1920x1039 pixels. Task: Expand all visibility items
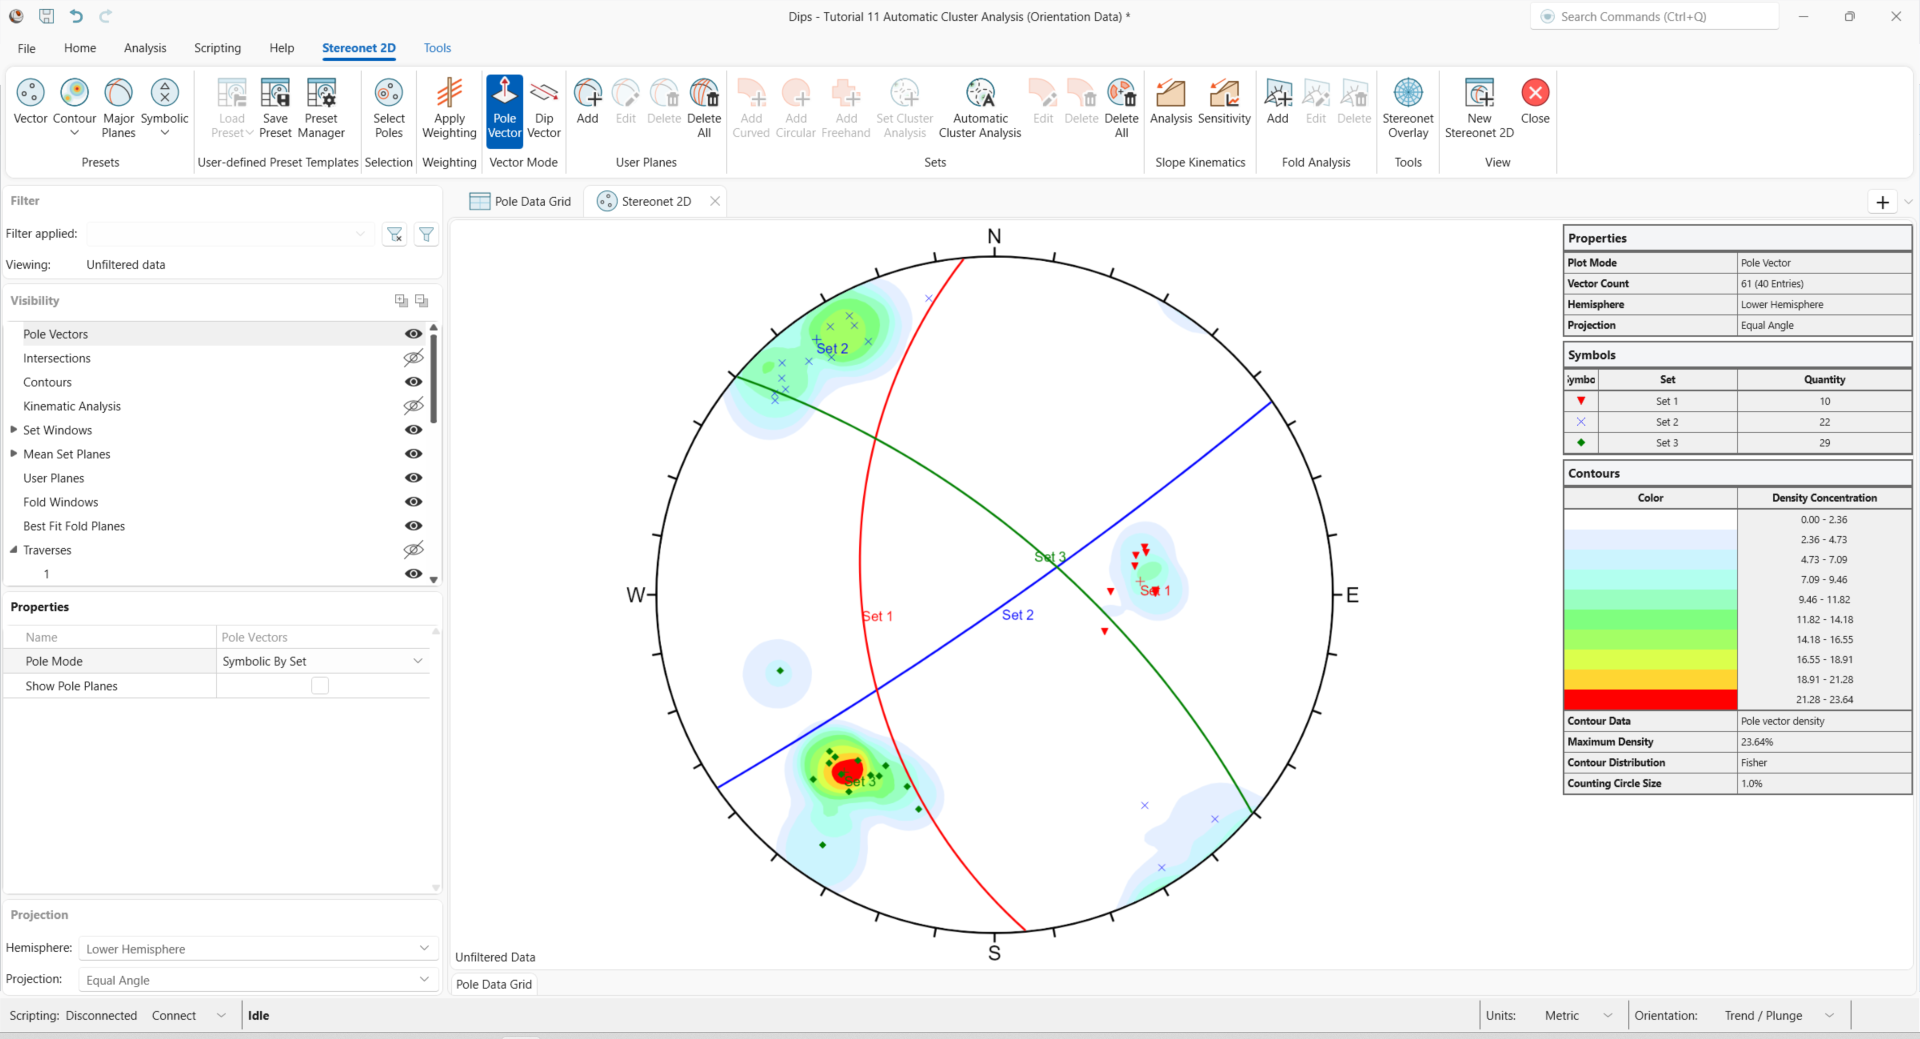(401, 300)
